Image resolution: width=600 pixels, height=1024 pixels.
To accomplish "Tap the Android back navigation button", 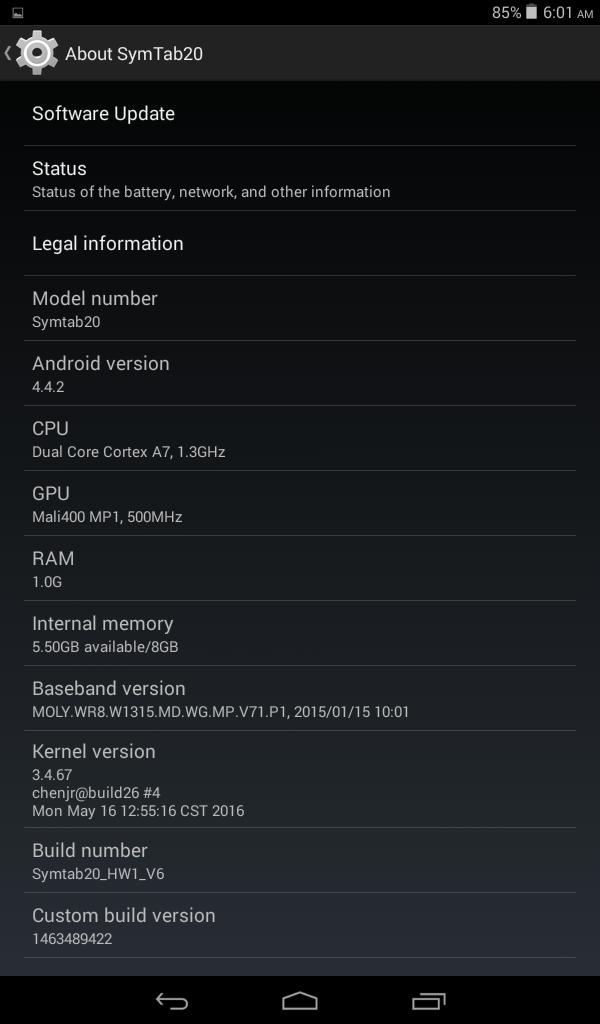I will coord(172,1000).
